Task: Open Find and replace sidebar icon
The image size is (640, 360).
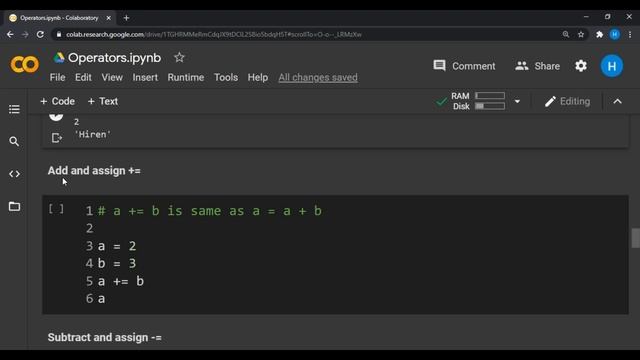Action: click(x=14, y=141)
